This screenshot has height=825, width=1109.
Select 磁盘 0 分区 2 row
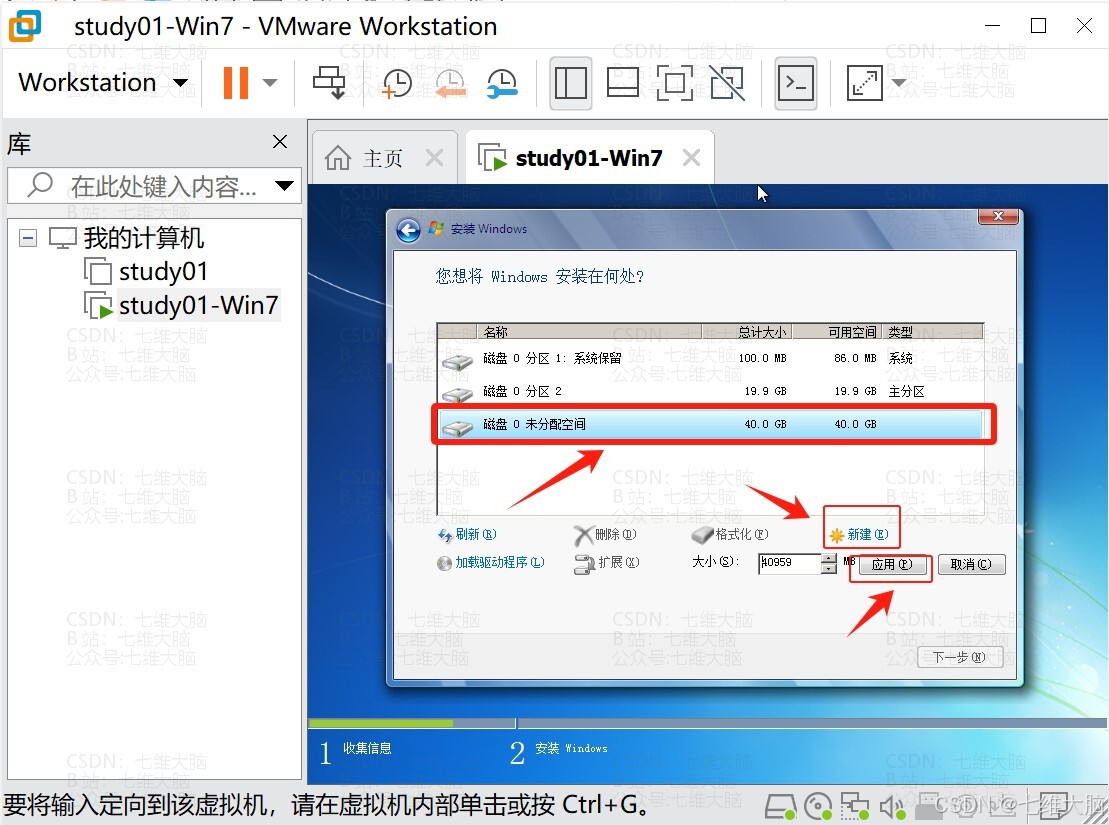[710, 391]
